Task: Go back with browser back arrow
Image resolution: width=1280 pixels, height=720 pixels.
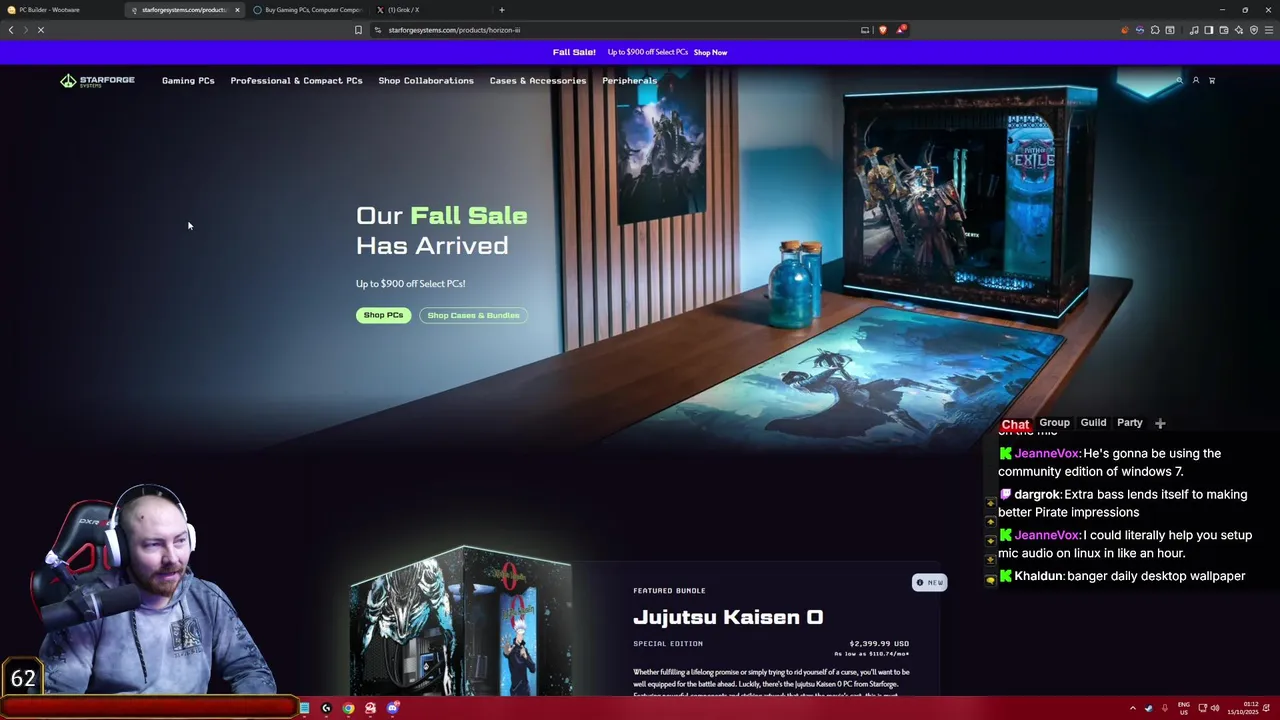Action: pyautogui.click(x=11, y=30)
